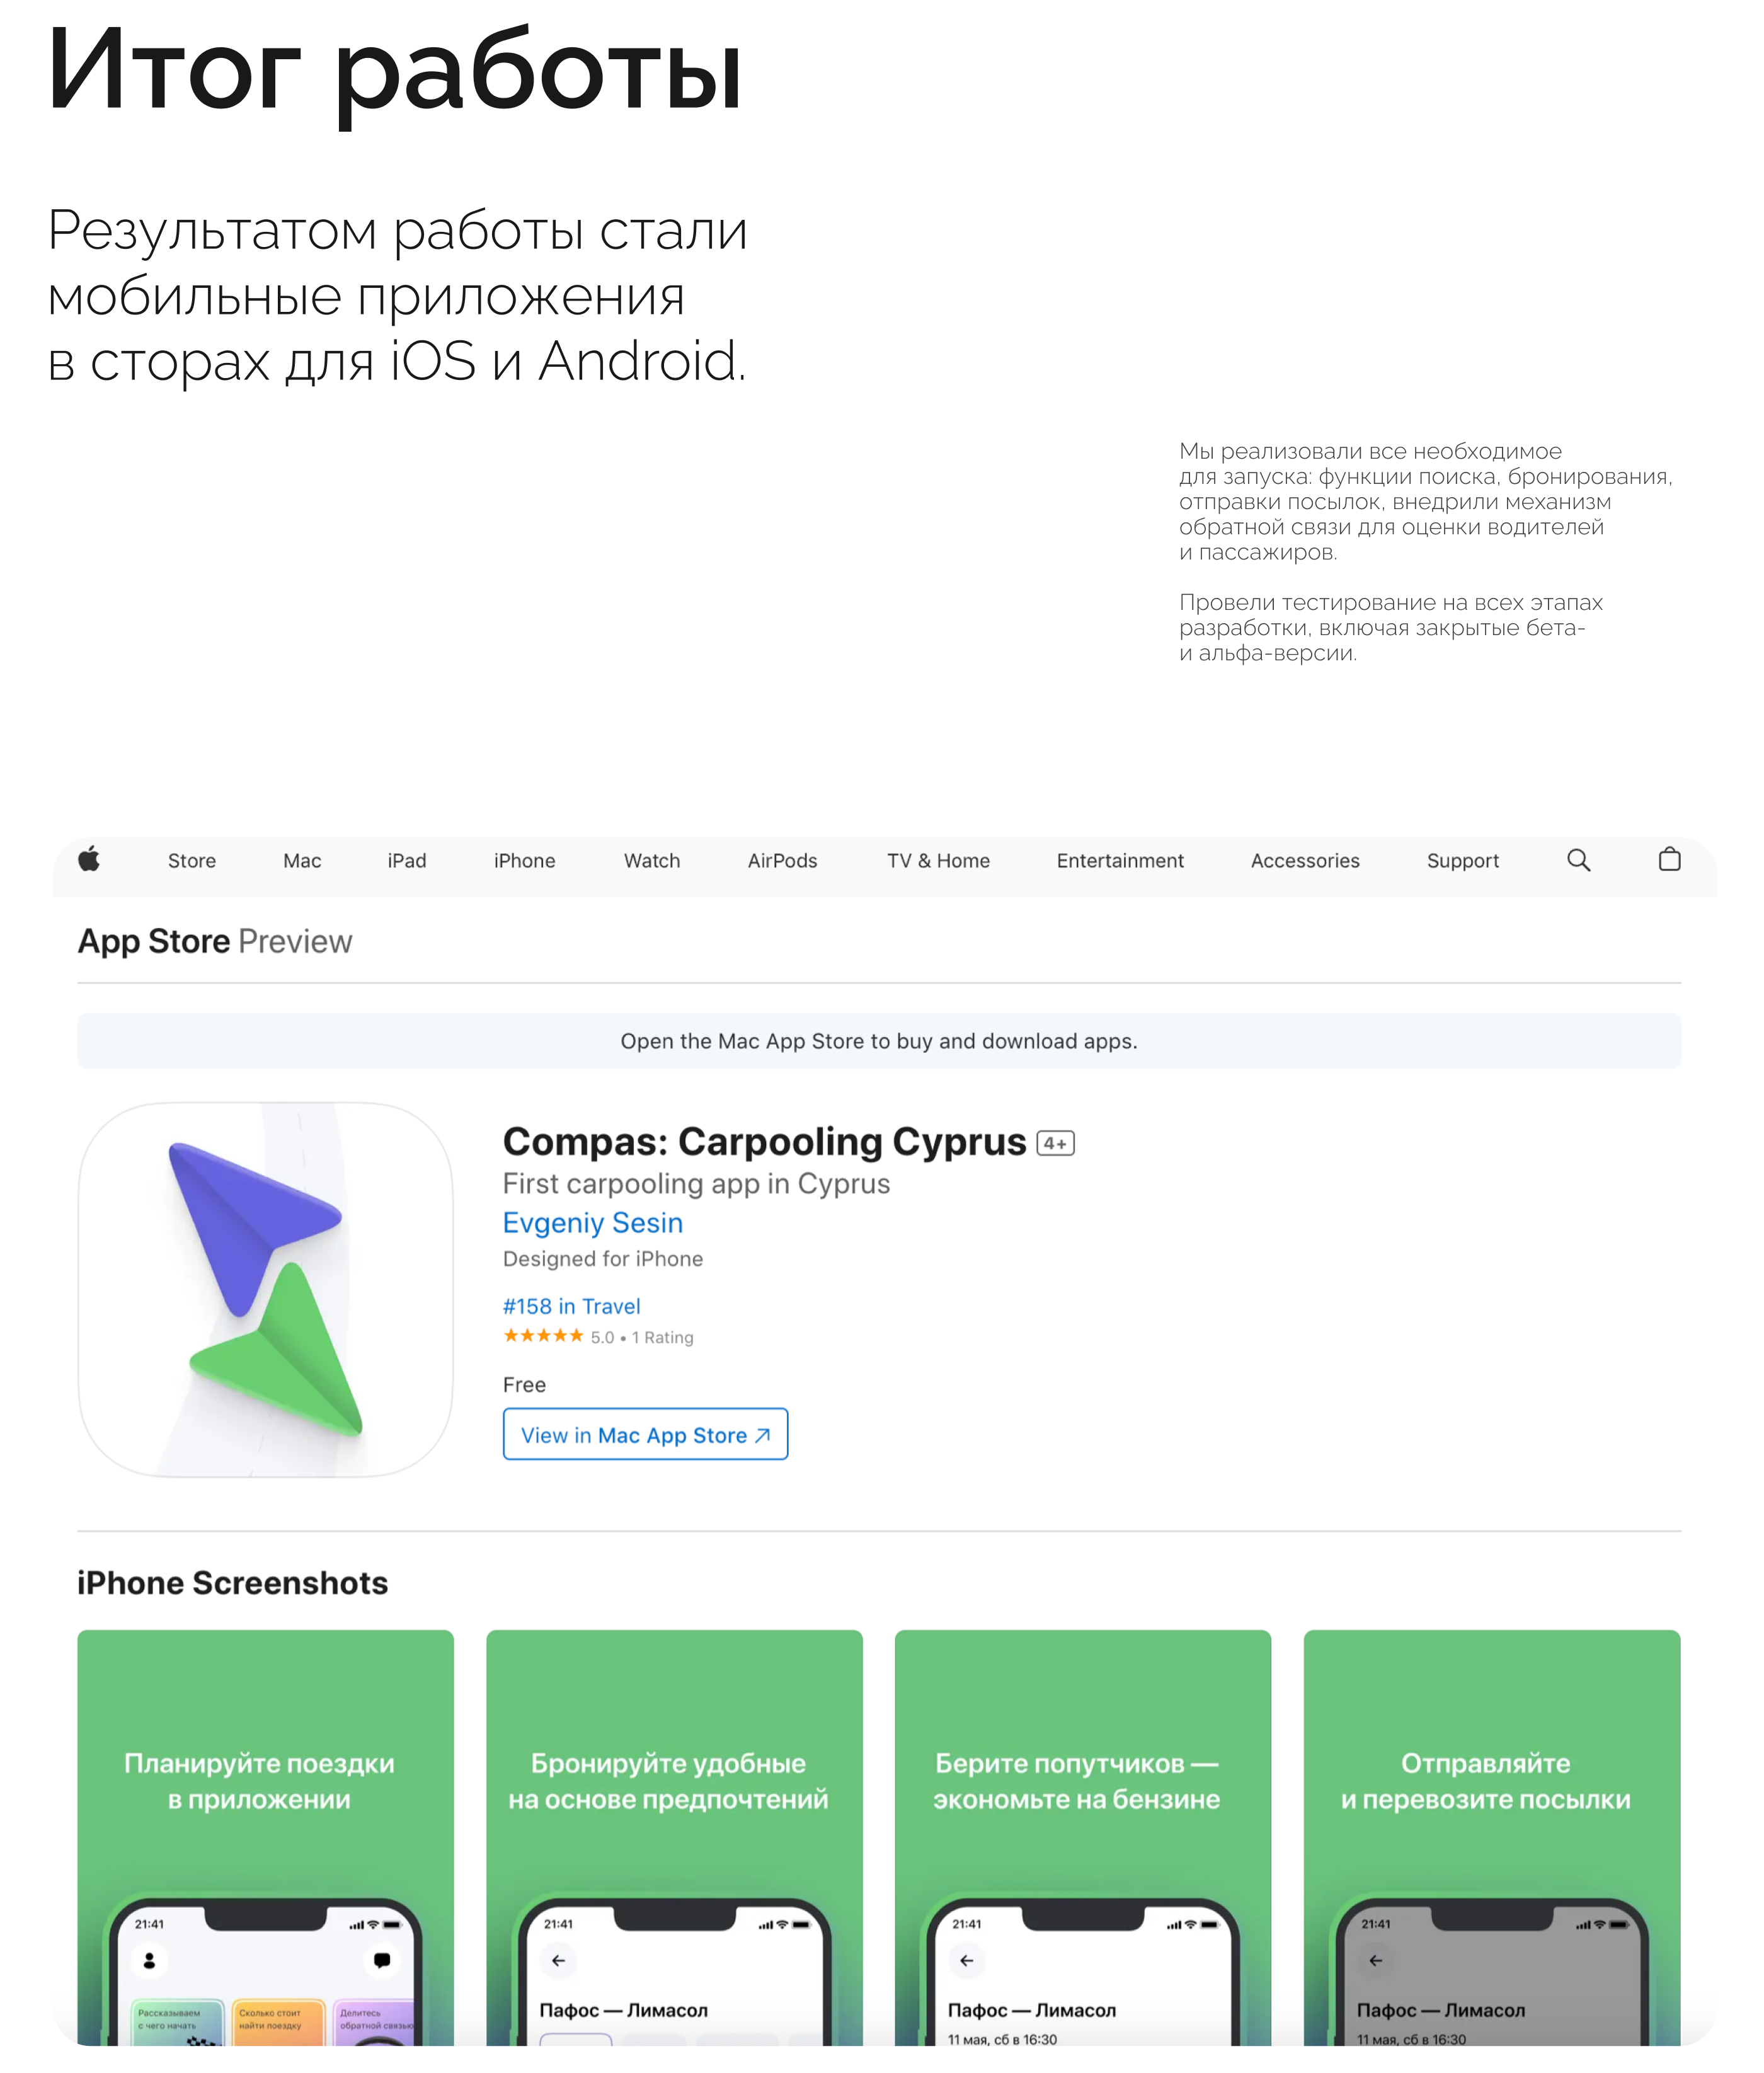This screenshot has height=2073, width=1764.
Task: Open AirPods from the navigation bar
Action: (782, 861)
